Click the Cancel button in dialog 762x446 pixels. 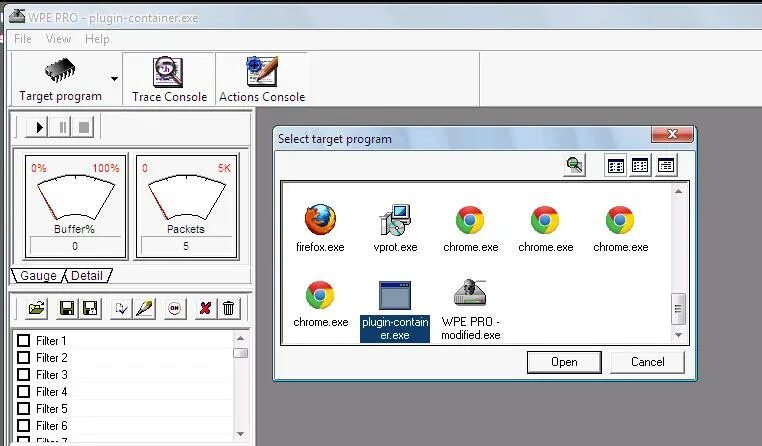click(x=647, y=362)
